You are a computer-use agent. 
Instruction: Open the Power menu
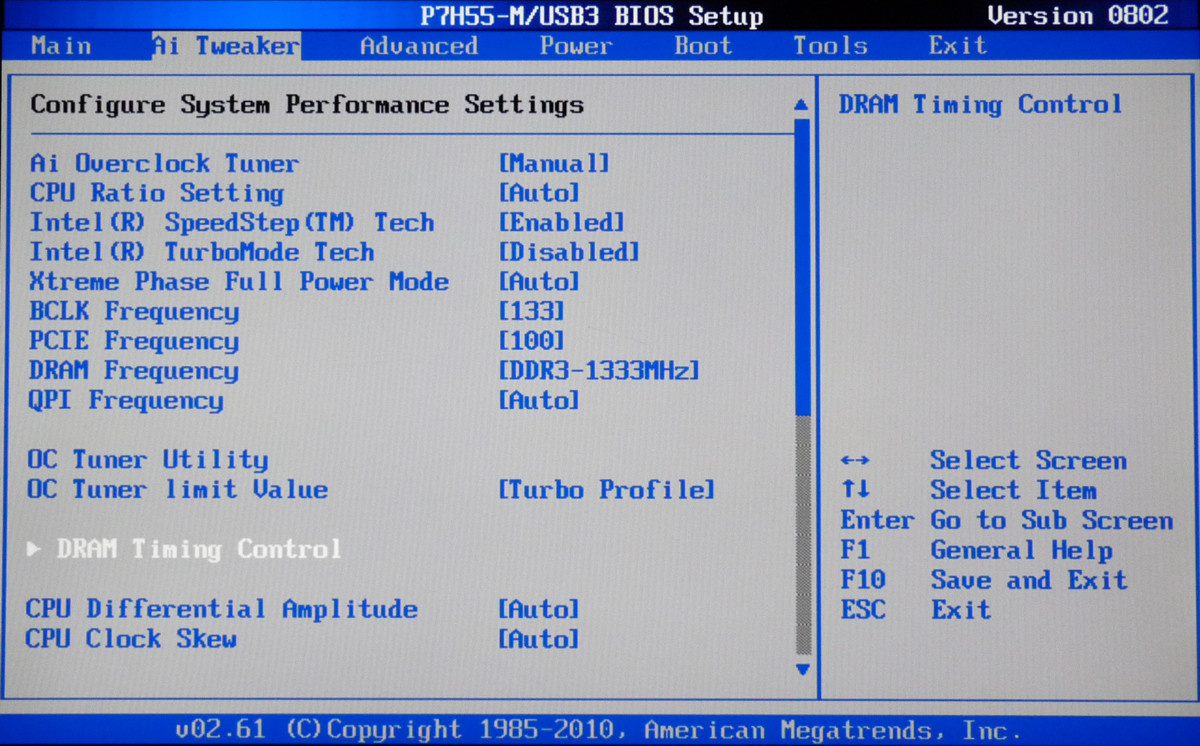[576, 45]
